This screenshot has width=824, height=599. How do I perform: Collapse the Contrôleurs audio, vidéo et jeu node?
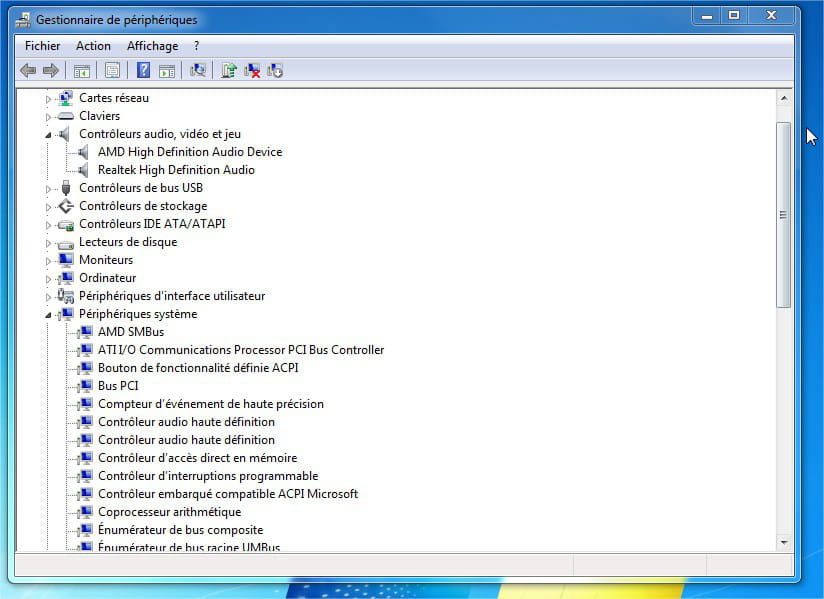click(47, 134)
